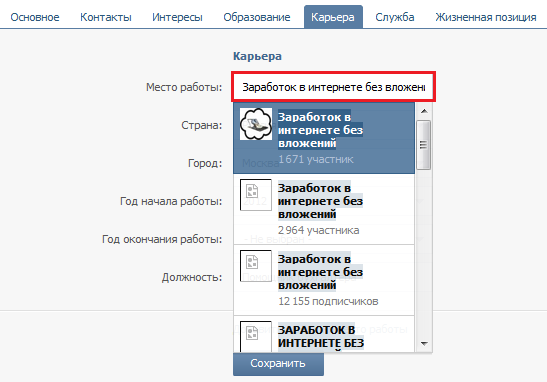Image resolution: width=547 pixels, height=382 pixels.
Task: Select the Карьера tab
Action: [333, 17]
